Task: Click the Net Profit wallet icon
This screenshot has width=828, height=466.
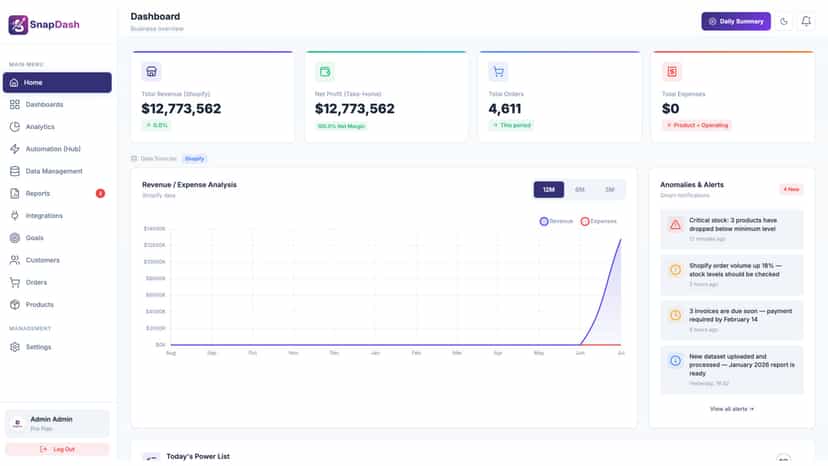Action: click(325, 71)
